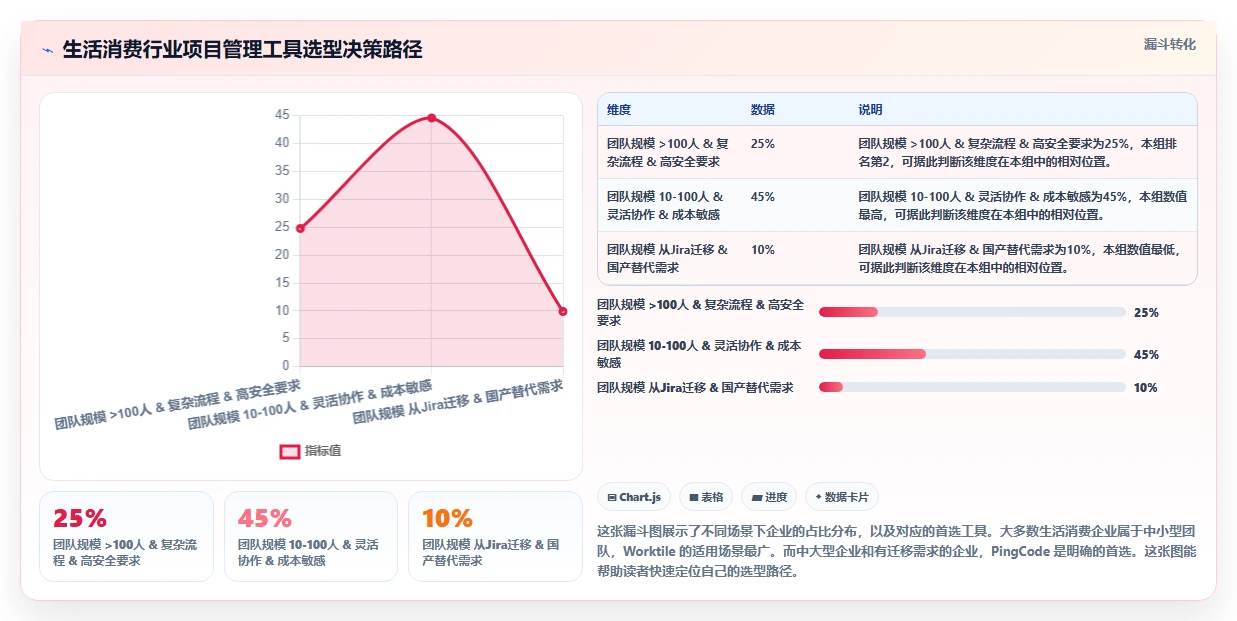Click table cell with value 10%

(x=763, y=250)
